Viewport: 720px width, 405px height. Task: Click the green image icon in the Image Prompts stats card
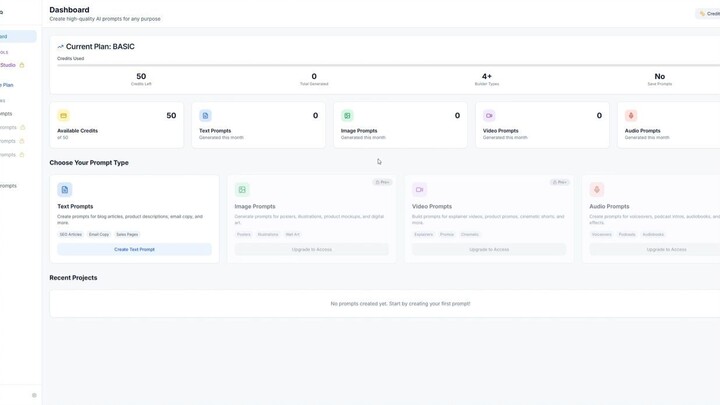coord(347,116)
